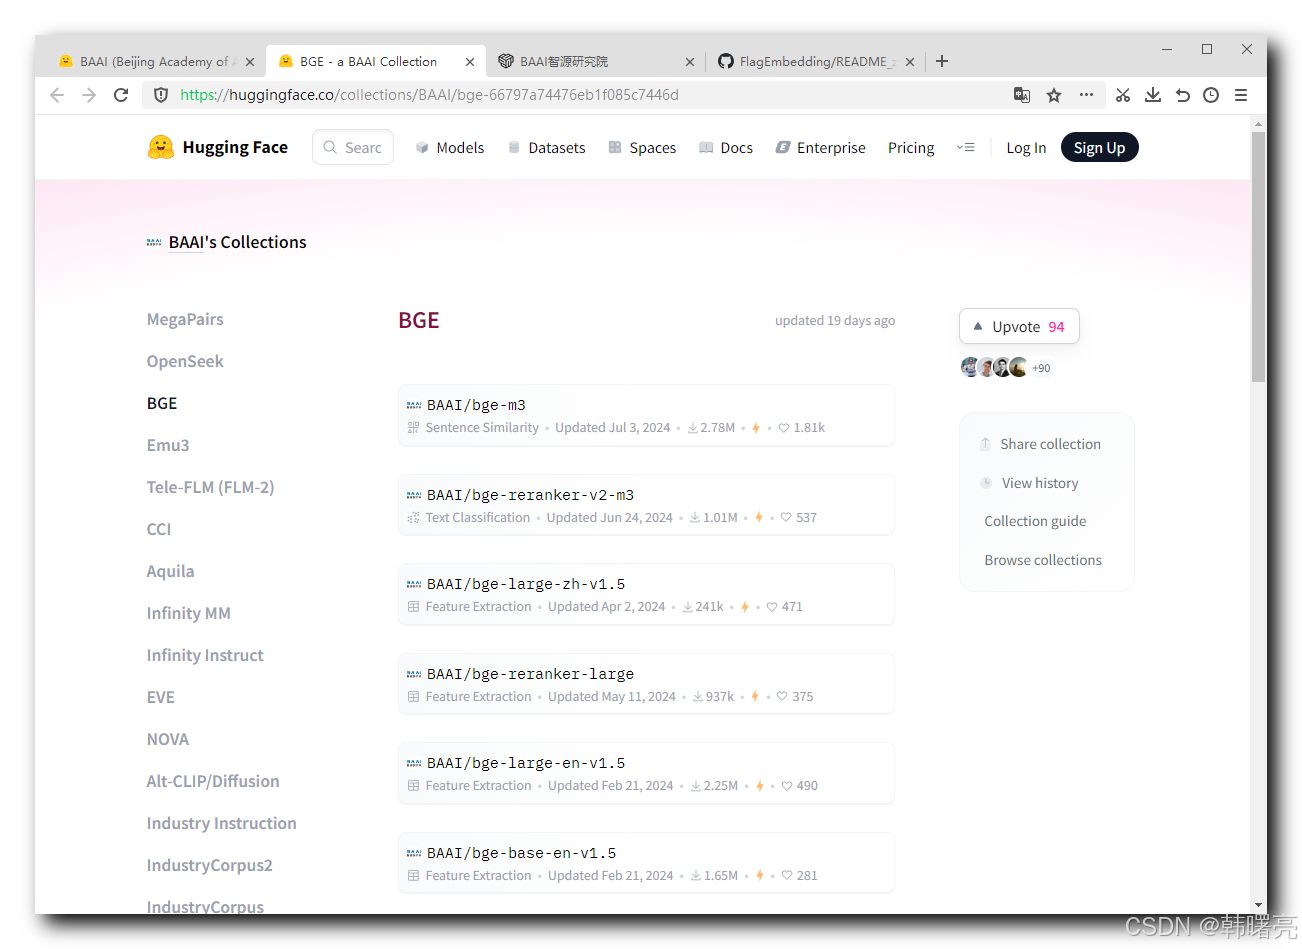This screenshot has width=1302, height=949.
Task: Click the scrollbar down arrow
Action: click(x=1258, y=905)
